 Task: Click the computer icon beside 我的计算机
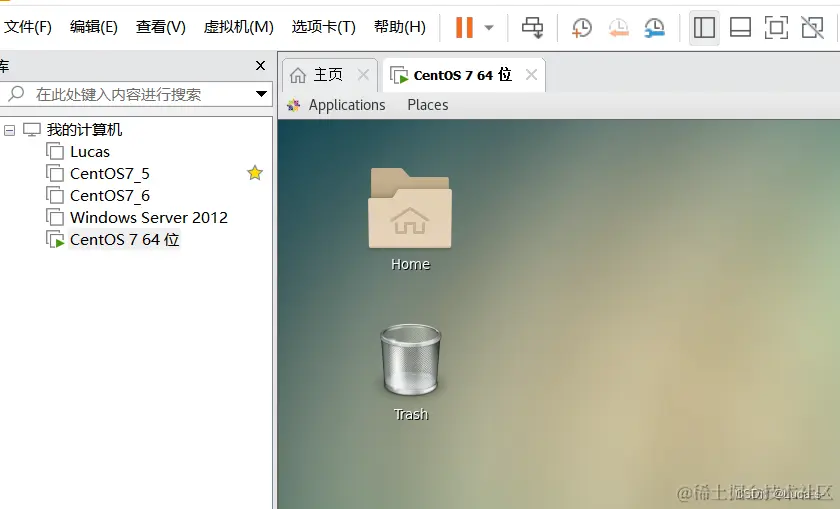(32, 130)
